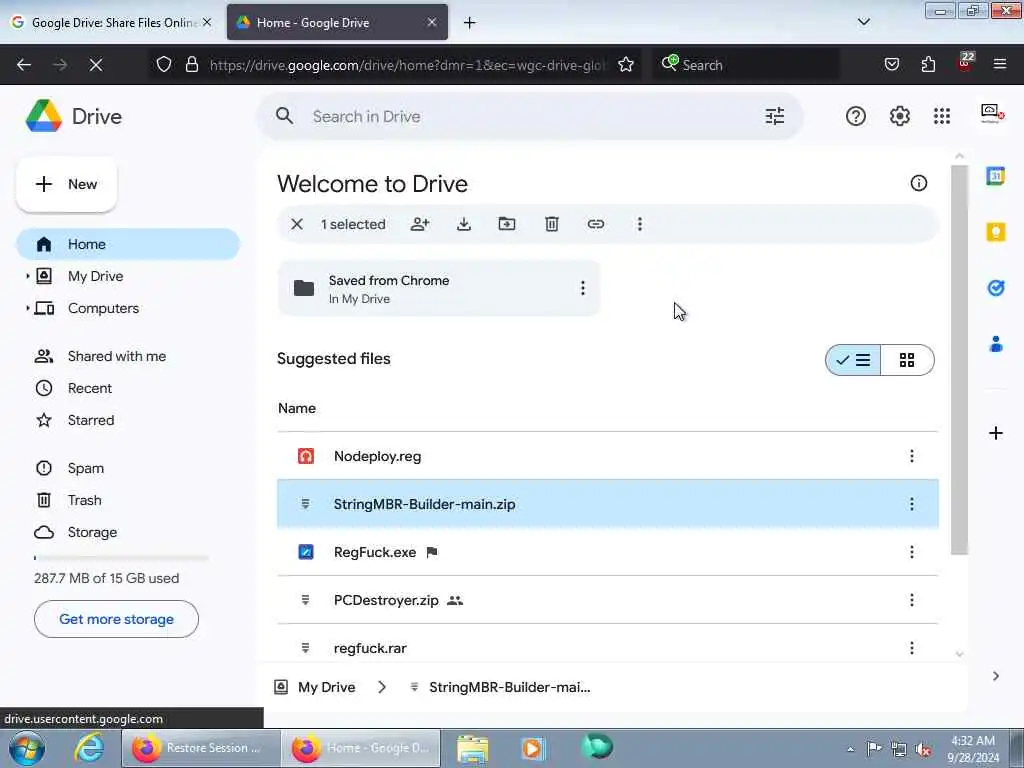1024x768 pixels.
Task: Switch to list layout view
Action: [x=853, y=360]
